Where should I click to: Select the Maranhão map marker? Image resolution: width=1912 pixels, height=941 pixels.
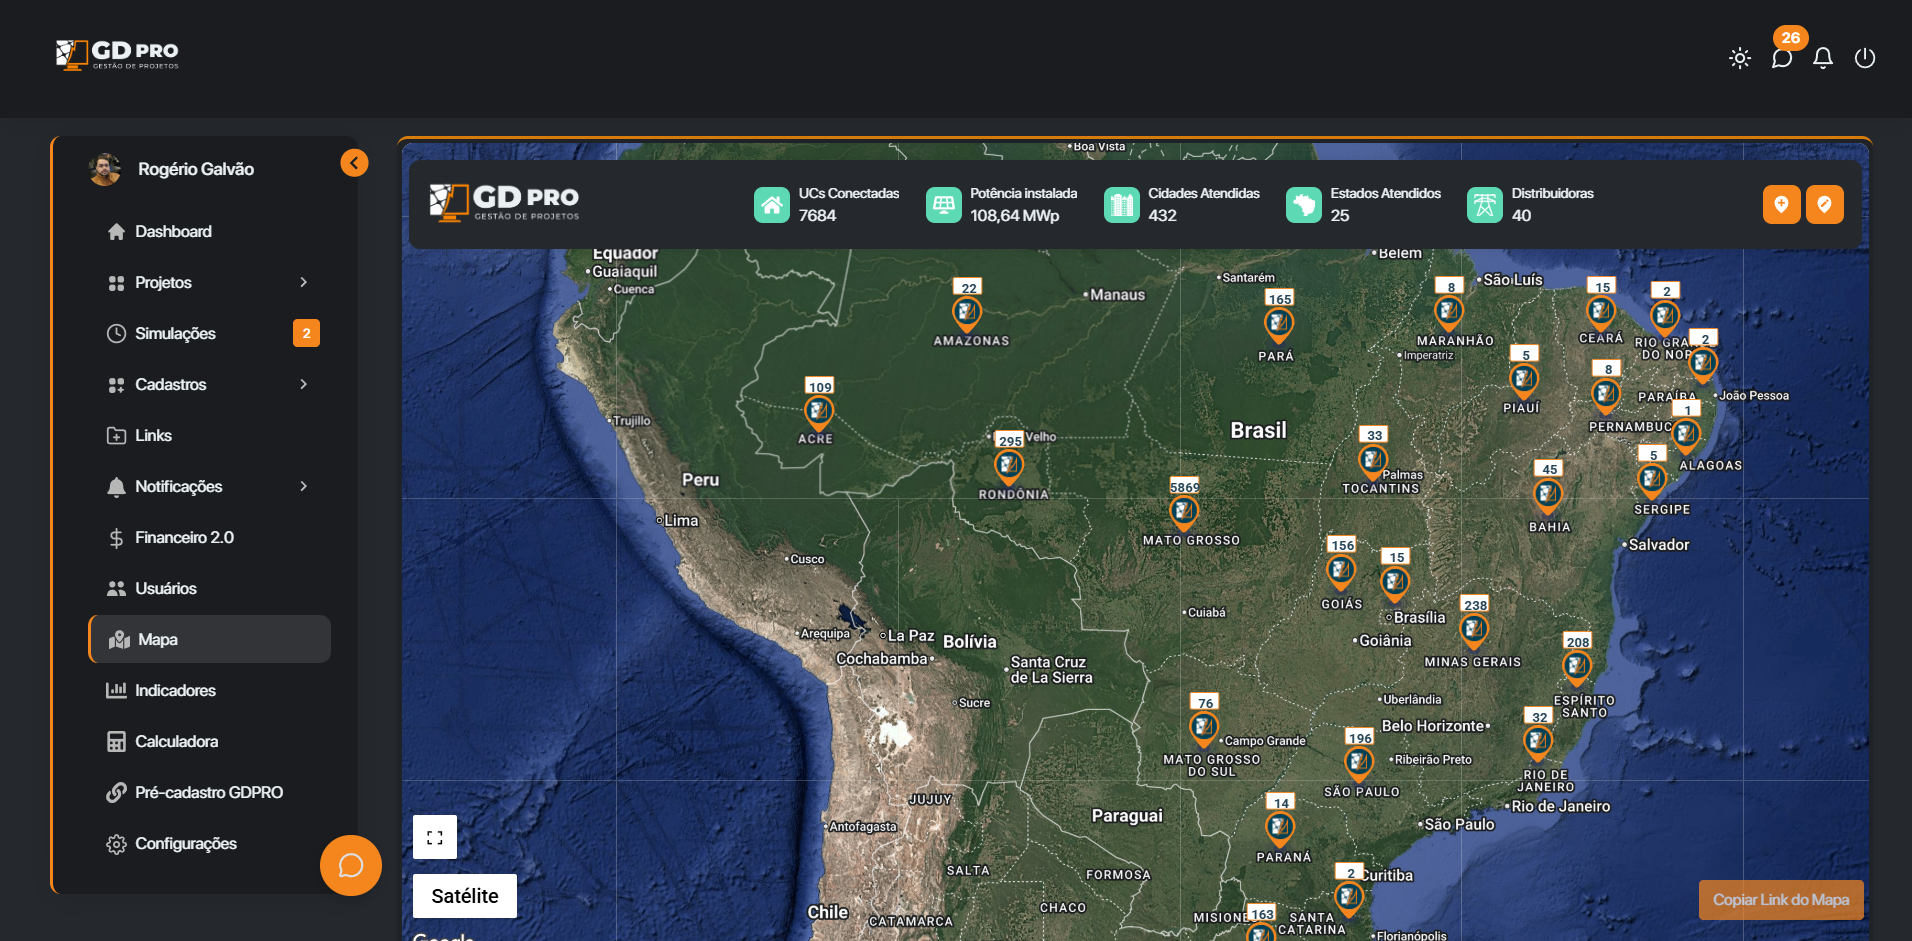(x=1449, y=312)
